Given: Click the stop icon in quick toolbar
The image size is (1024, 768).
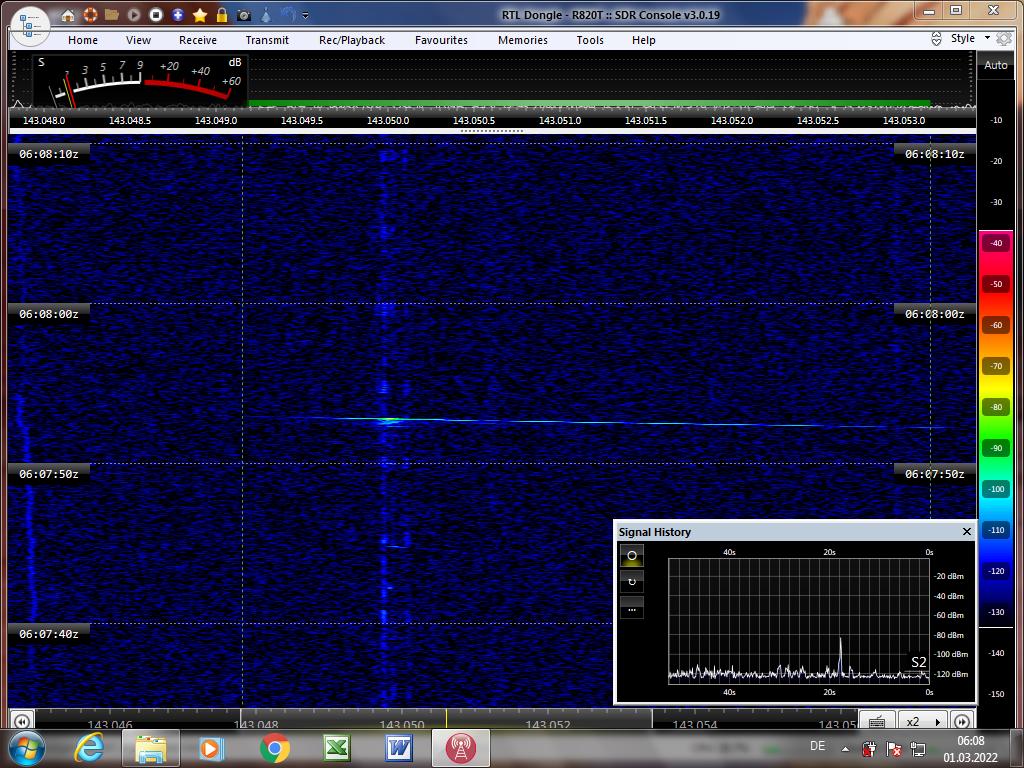Looking at the screenshot, I should (156, 14).
